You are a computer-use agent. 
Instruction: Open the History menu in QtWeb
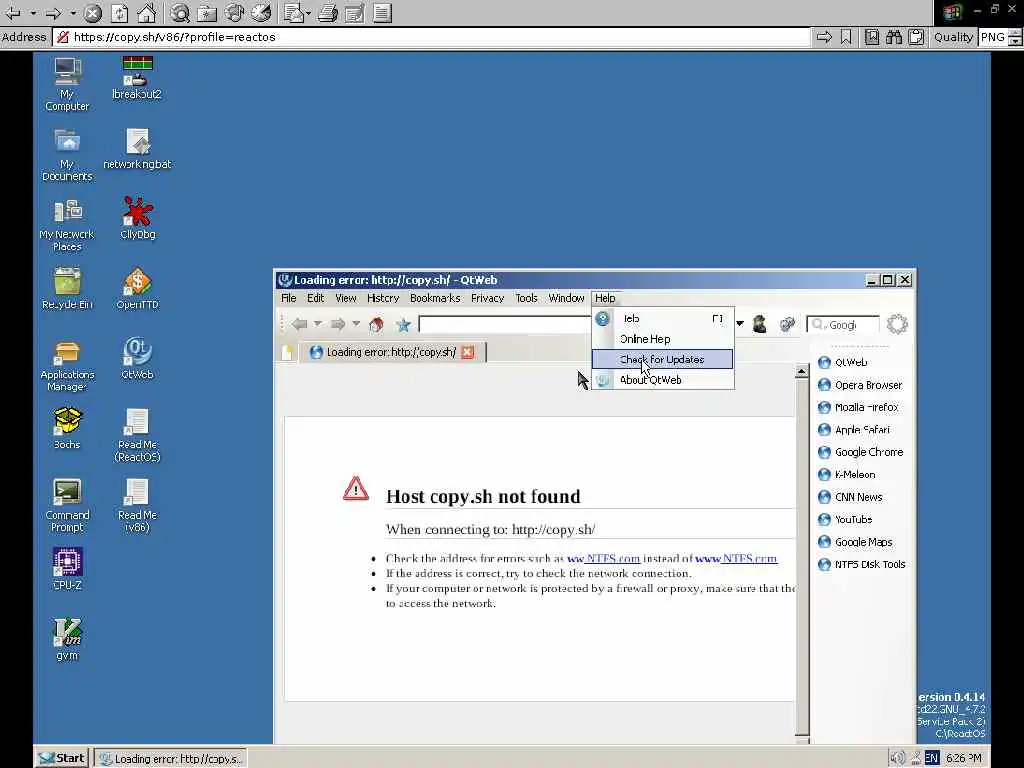tap(383, 298)
